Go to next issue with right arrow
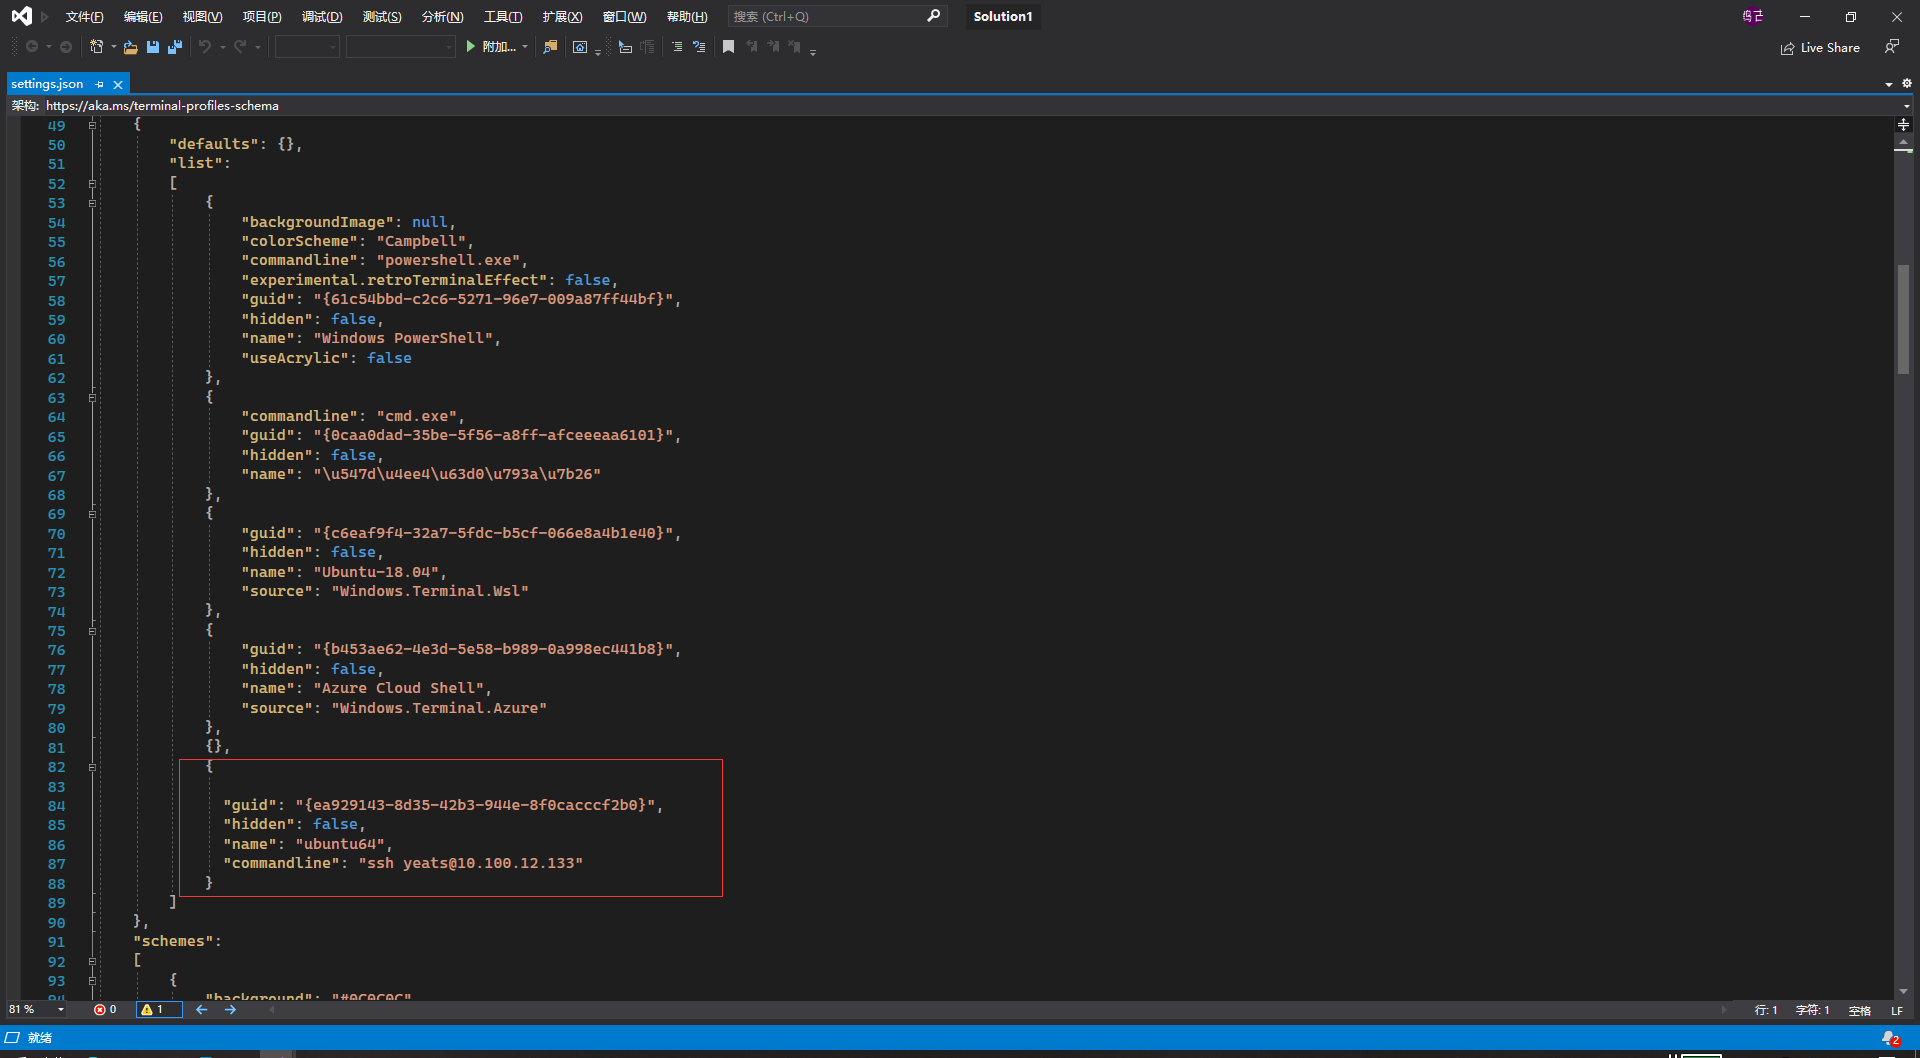This screenshot has width=1920, height=1058. pyautogui.click(x=230, y=1010)
